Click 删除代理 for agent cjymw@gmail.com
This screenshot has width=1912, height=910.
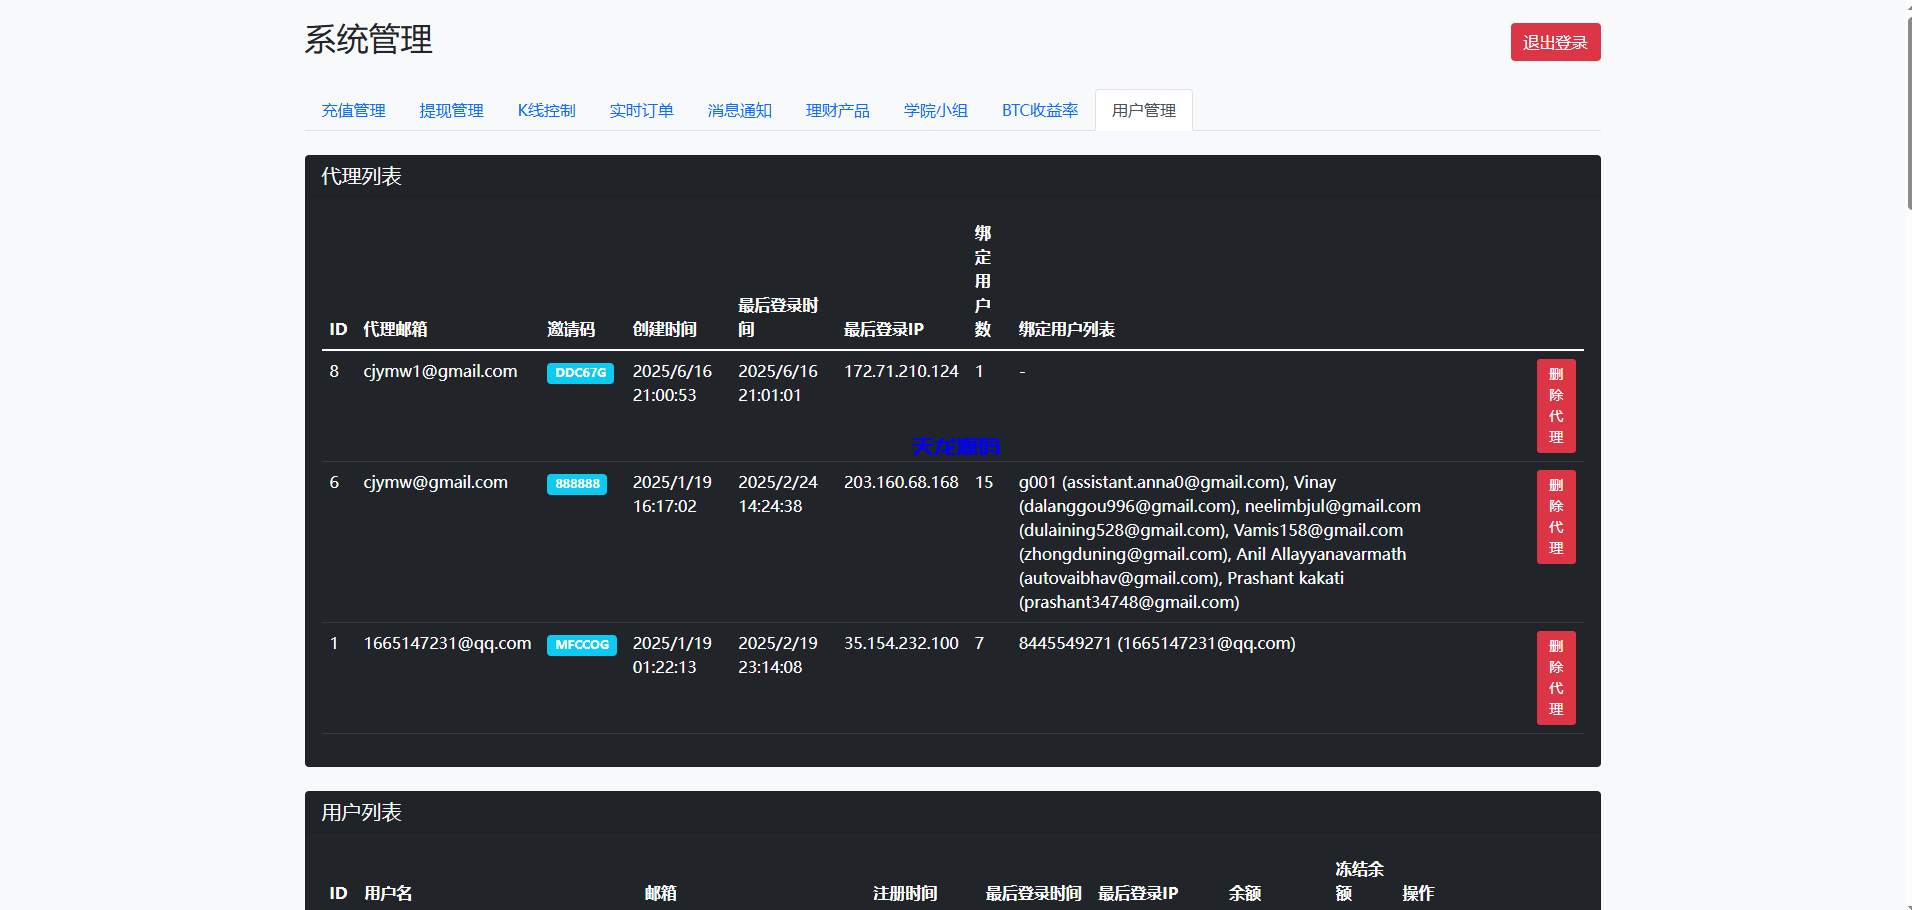click(1555, 517)
